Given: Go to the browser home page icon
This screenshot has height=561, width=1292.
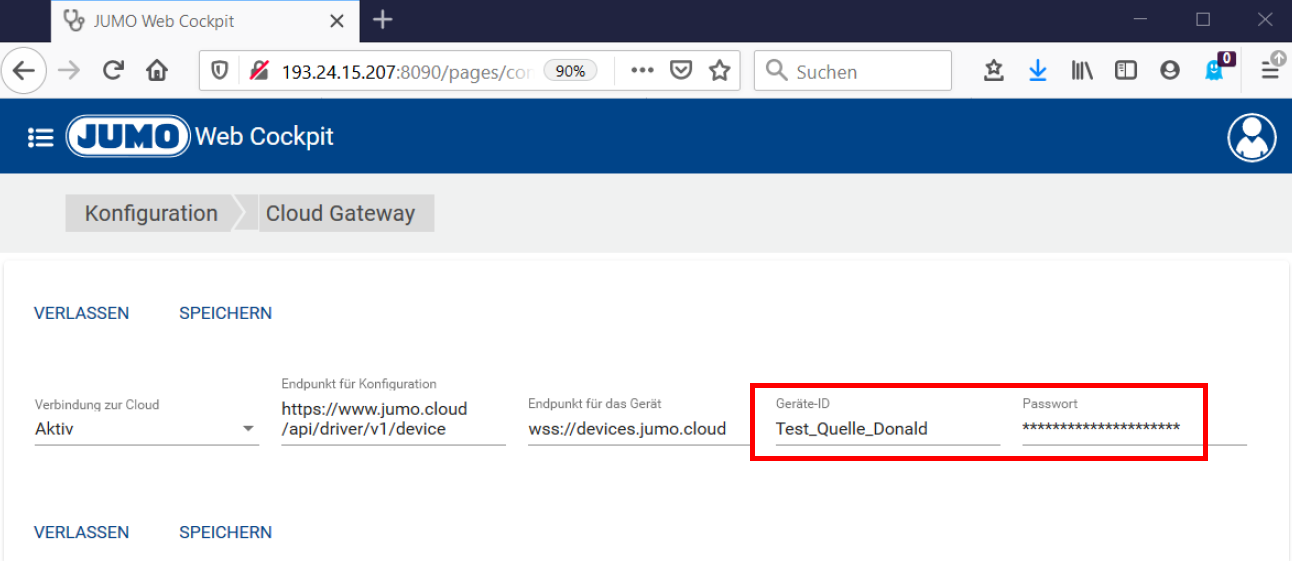Looking at the screenshot, I should pyautogui.click(x=157, y=71).
